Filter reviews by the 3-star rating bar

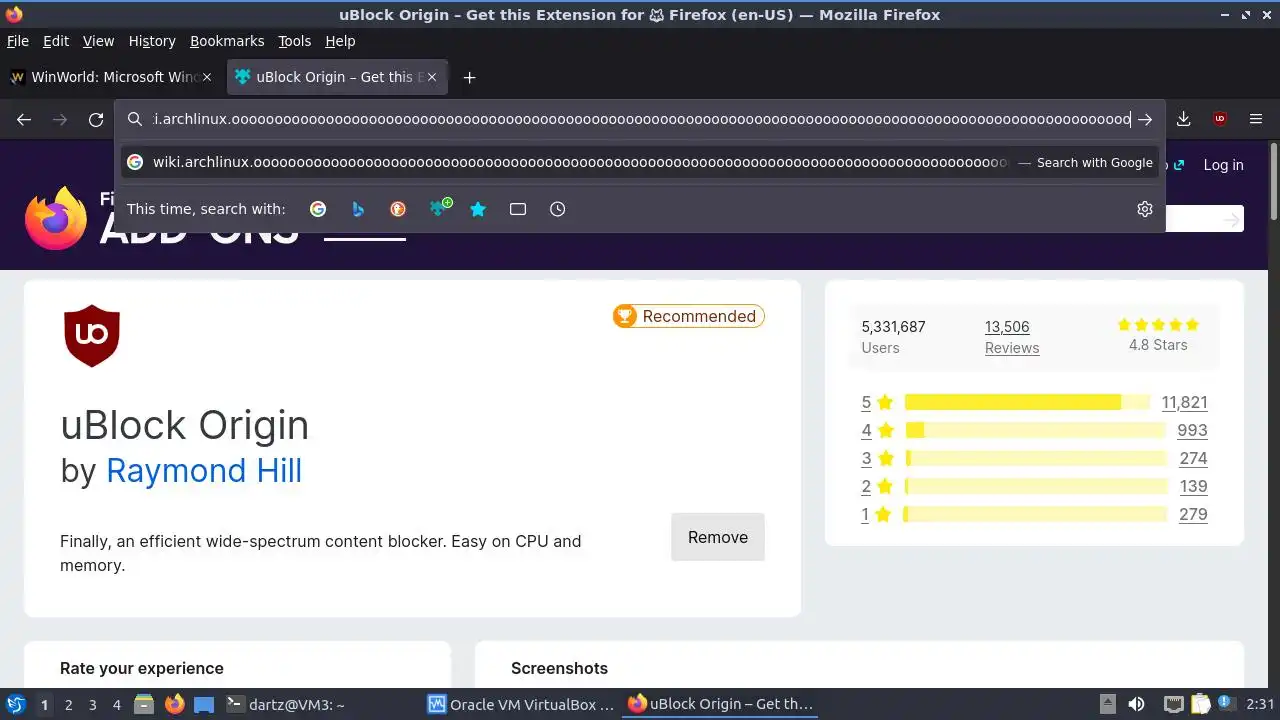tap(1034, 458)
